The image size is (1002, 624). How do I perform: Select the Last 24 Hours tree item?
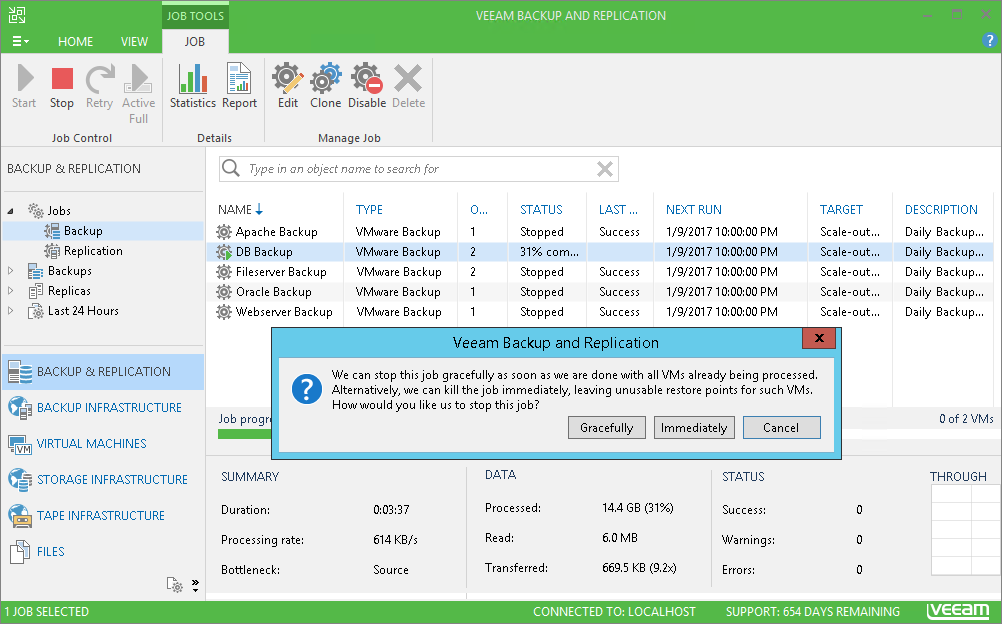83,311
